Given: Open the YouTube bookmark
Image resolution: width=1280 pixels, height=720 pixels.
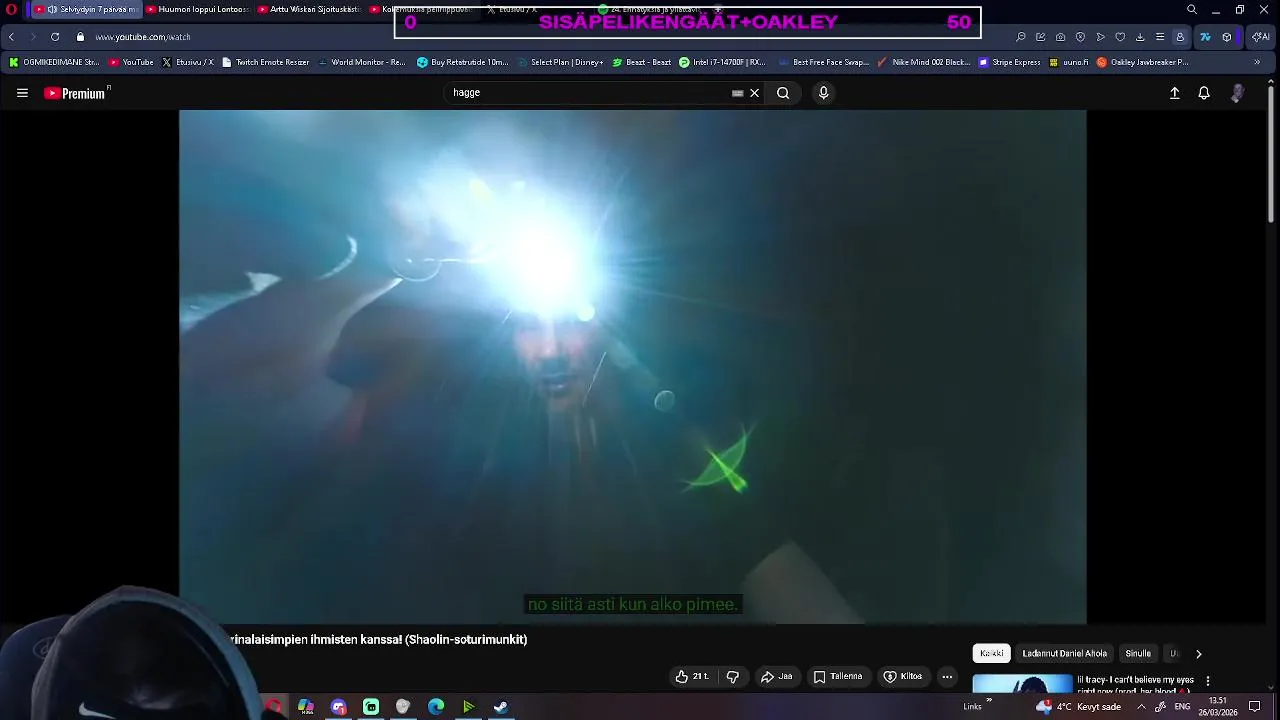Looking at the screenshot, I should pos(131,62).
